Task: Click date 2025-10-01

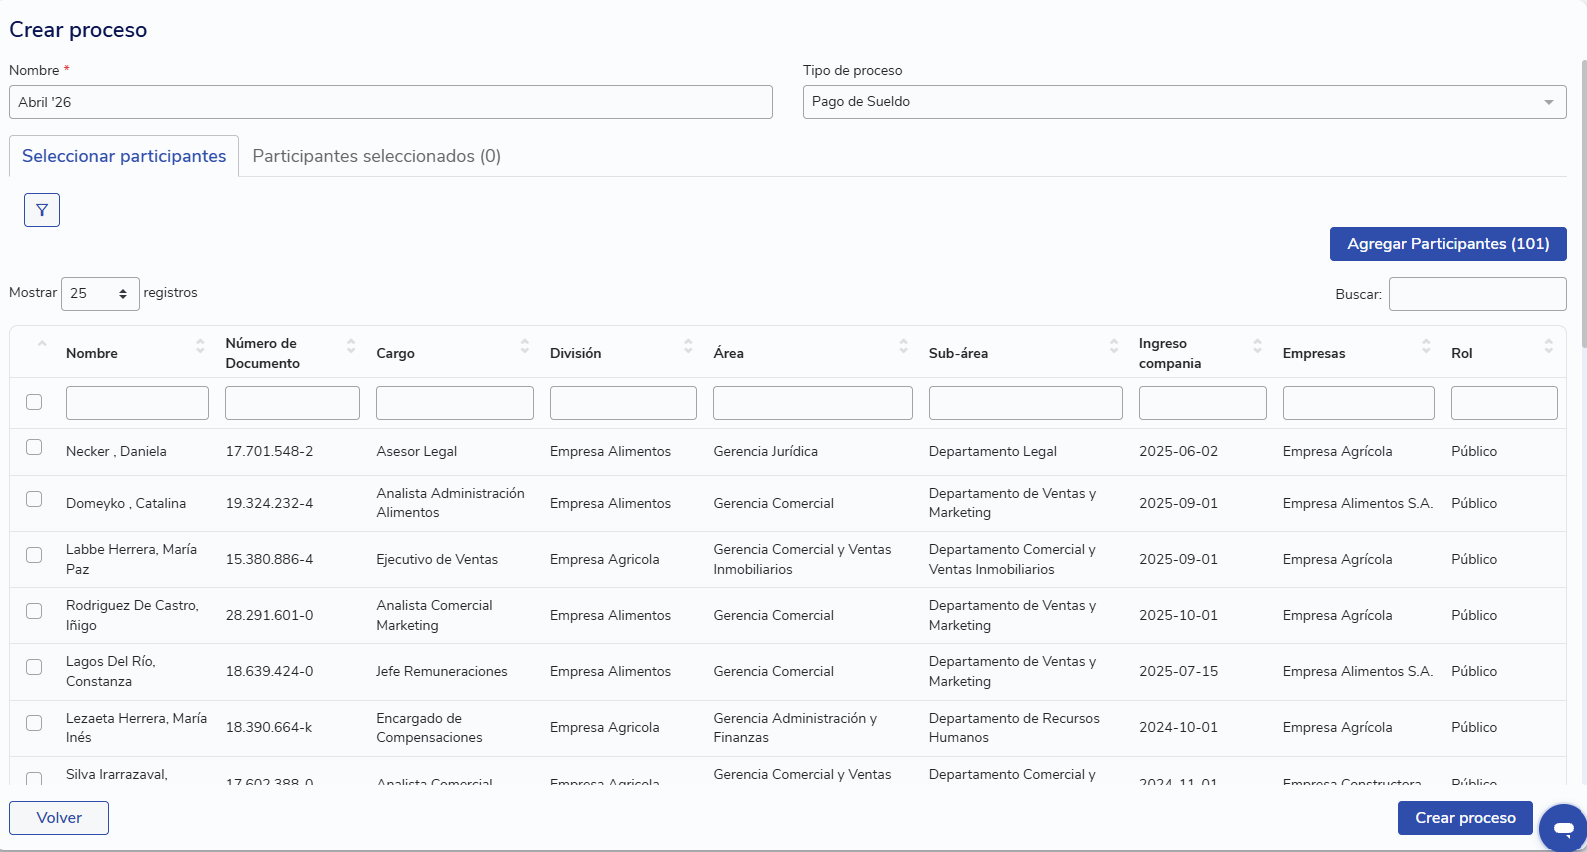Action: (x=1178, y=616)
